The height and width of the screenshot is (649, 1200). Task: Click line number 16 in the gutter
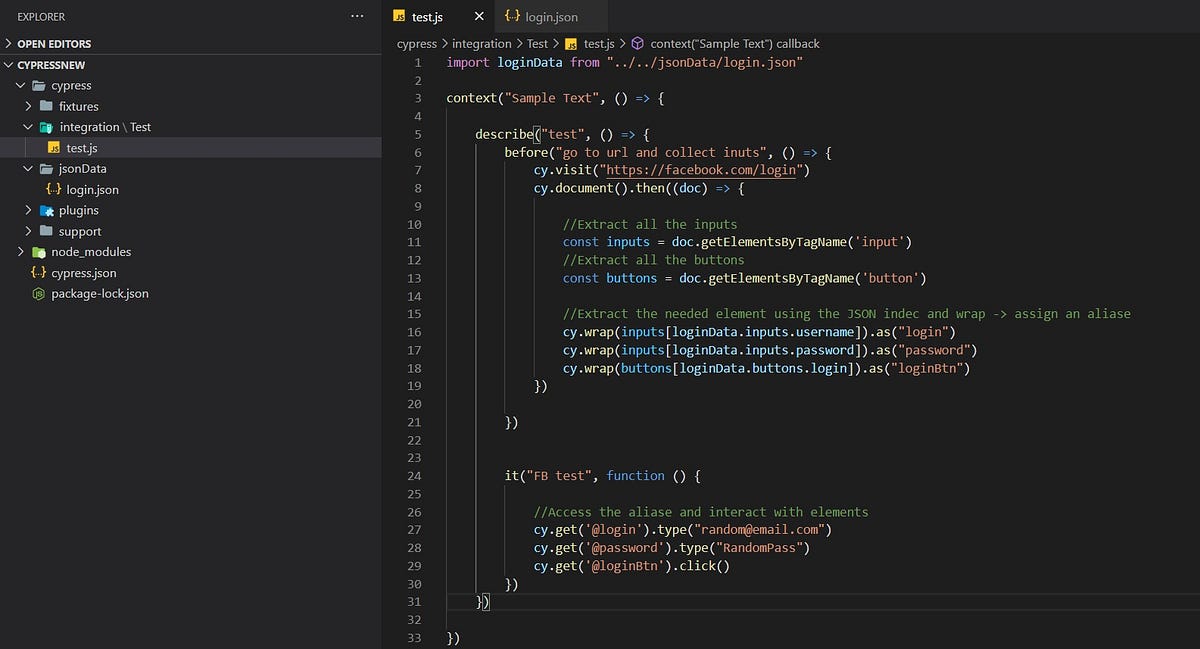[414, 331]
